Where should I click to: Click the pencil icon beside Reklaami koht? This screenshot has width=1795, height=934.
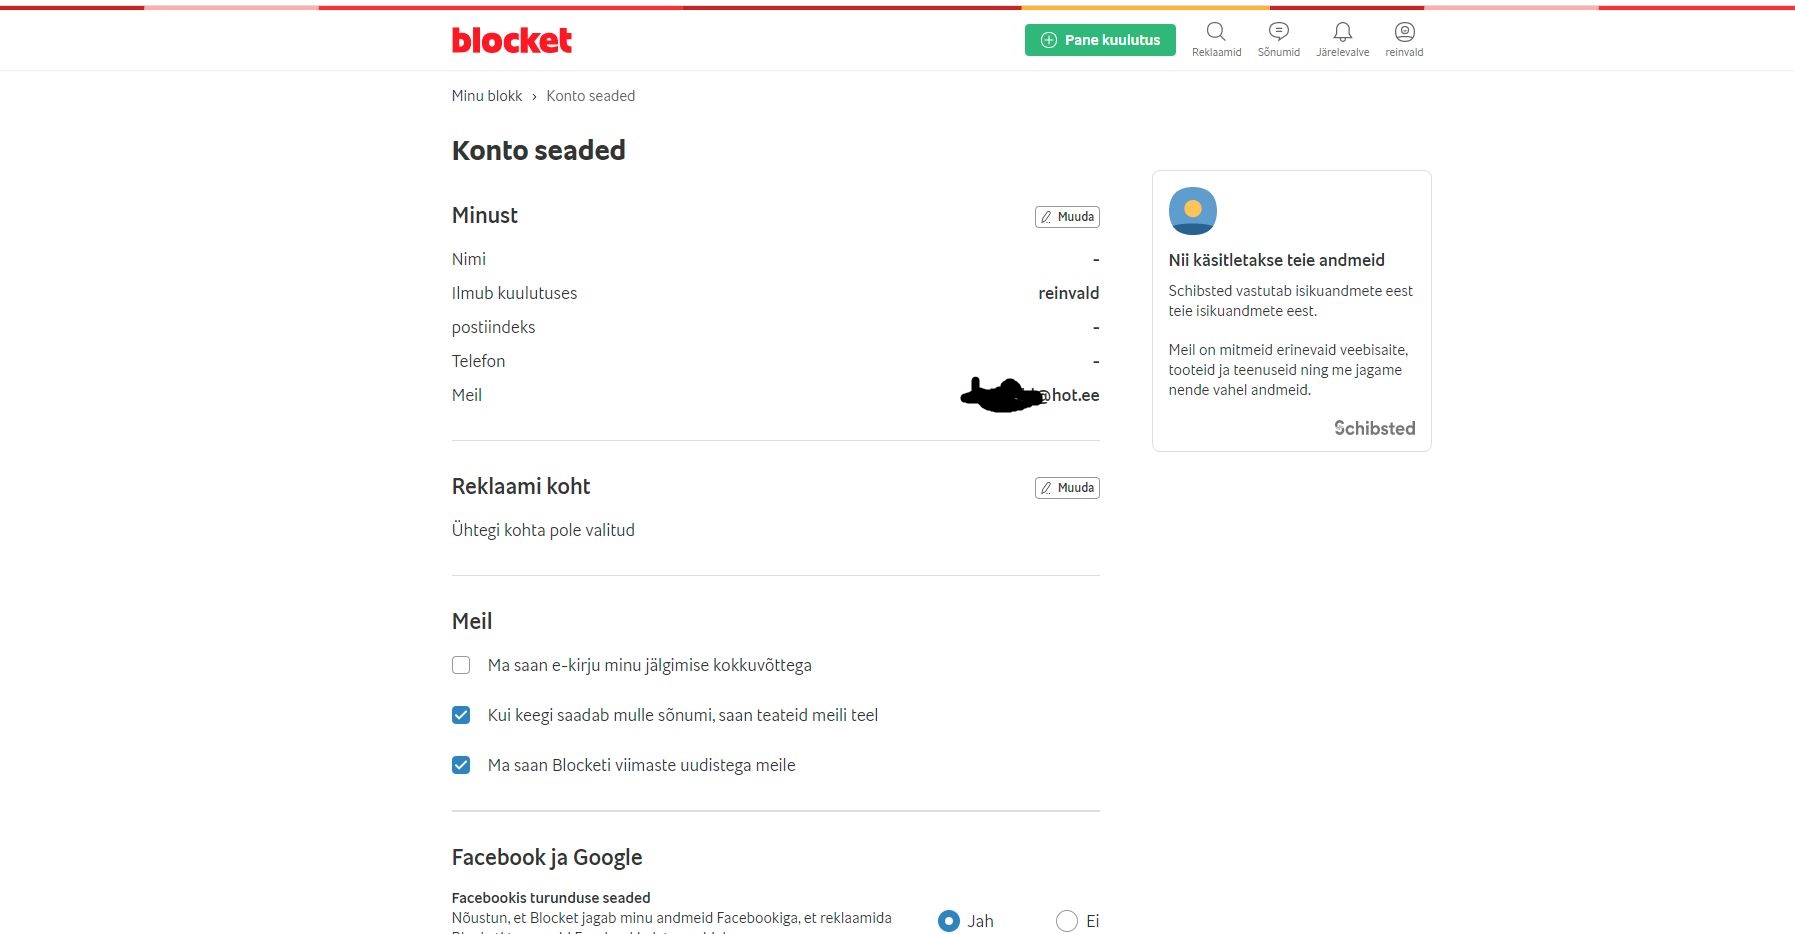click(1047, 488)
